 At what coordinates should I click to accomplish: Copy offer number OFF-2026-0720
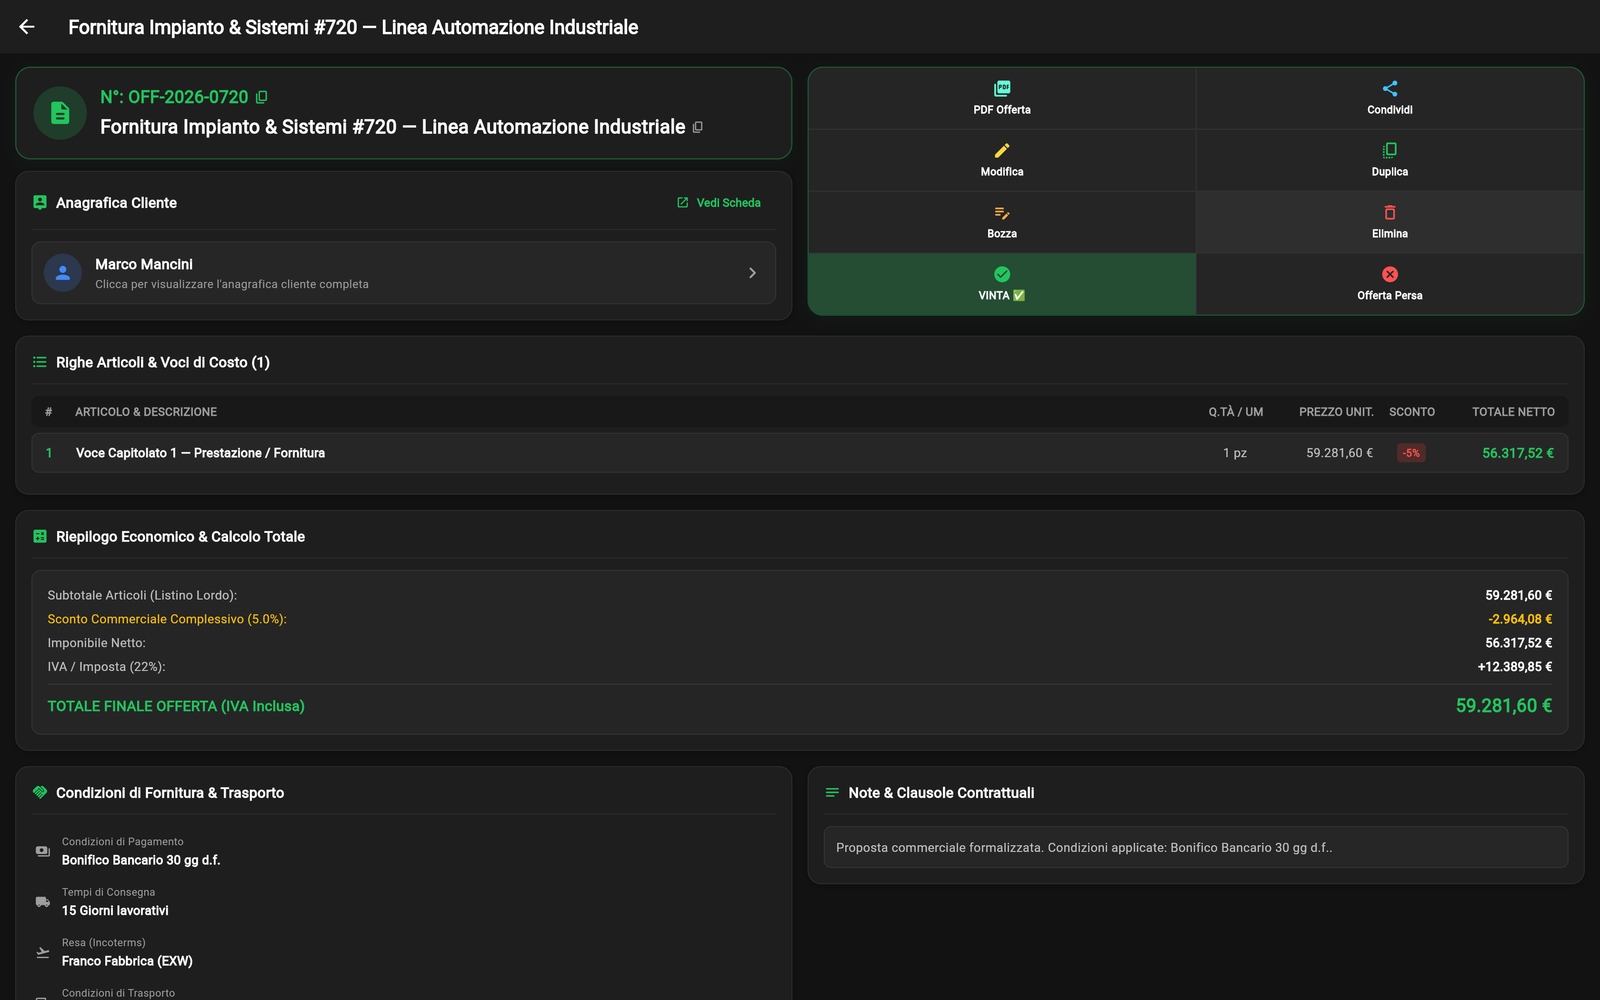tap(262, 97)
